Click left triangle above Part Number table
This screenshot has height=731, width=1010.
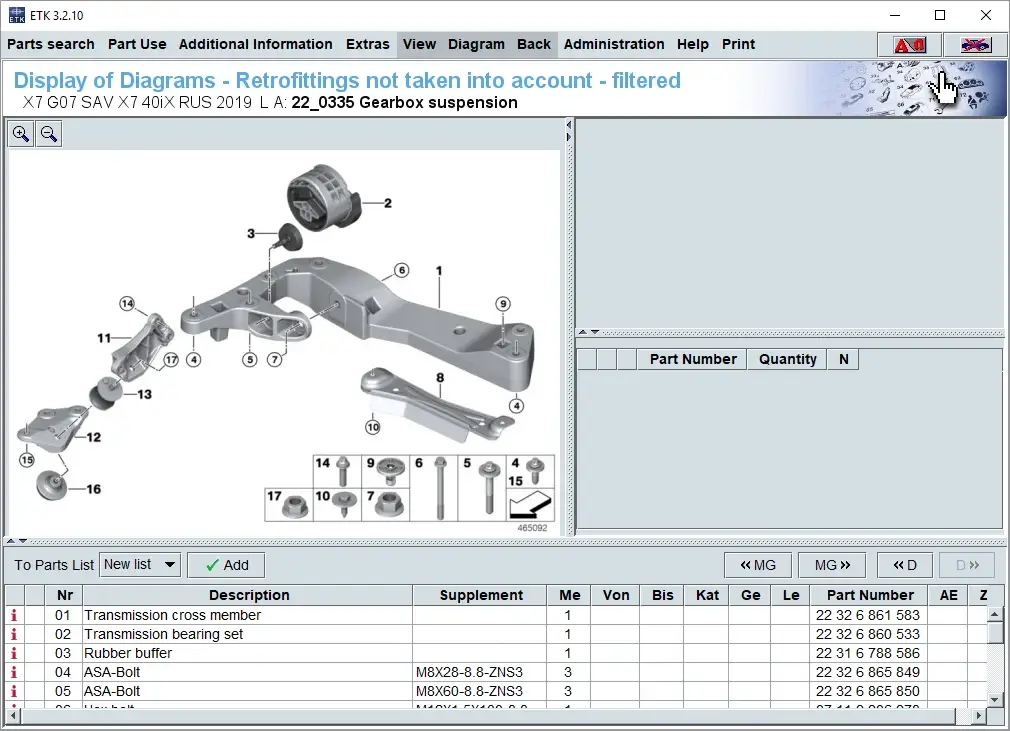(x=581, y=331)
